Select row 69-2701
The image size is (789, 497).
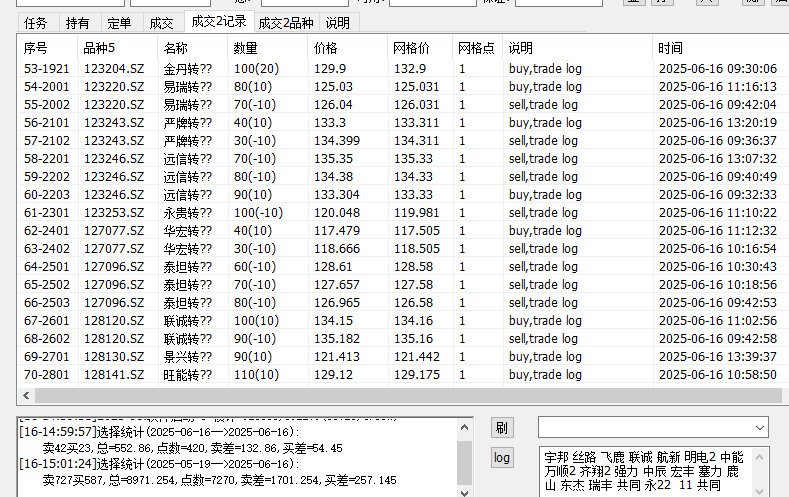(x=403, y=357)
